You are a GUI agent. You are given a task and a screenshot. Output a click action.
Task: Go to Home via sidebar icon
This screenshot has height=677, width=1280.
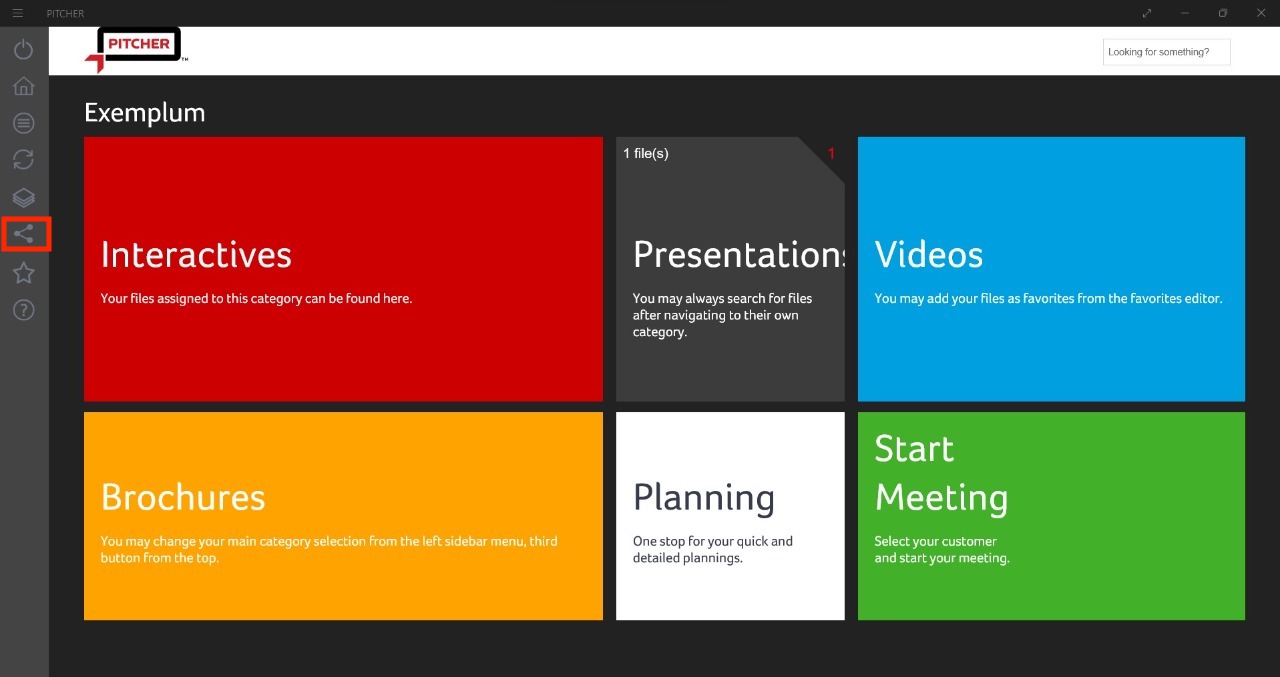tap(24, 86)
